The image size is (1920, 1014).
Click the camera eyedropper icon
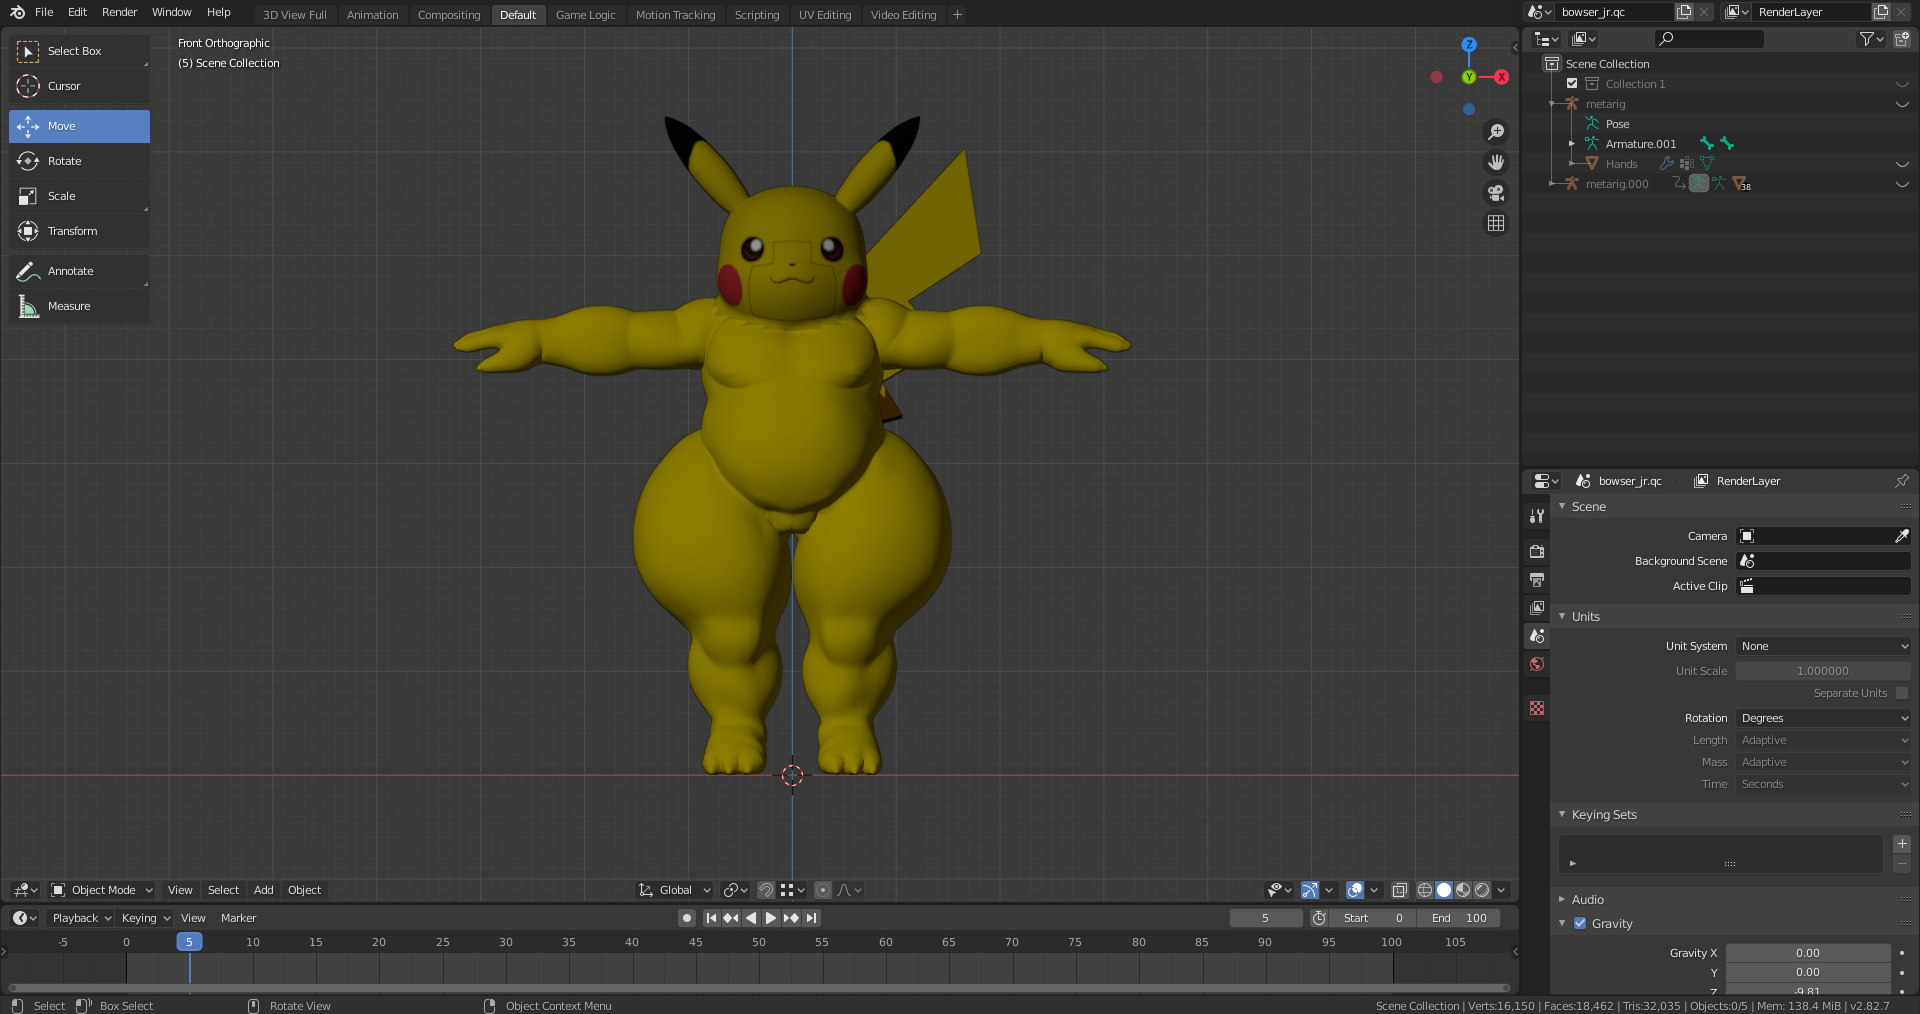(1901, 536)
